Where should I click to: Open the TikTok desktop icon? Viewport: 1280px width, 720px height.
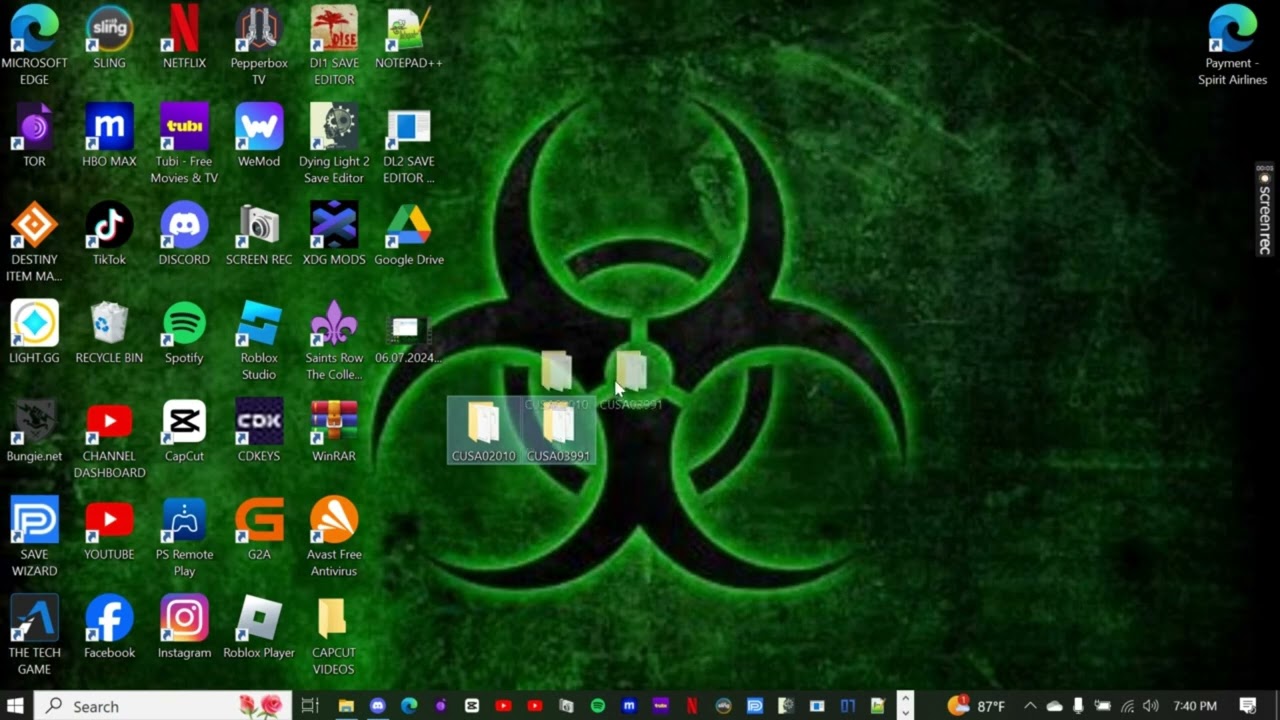pyautogui.click(x=109, y=234)
